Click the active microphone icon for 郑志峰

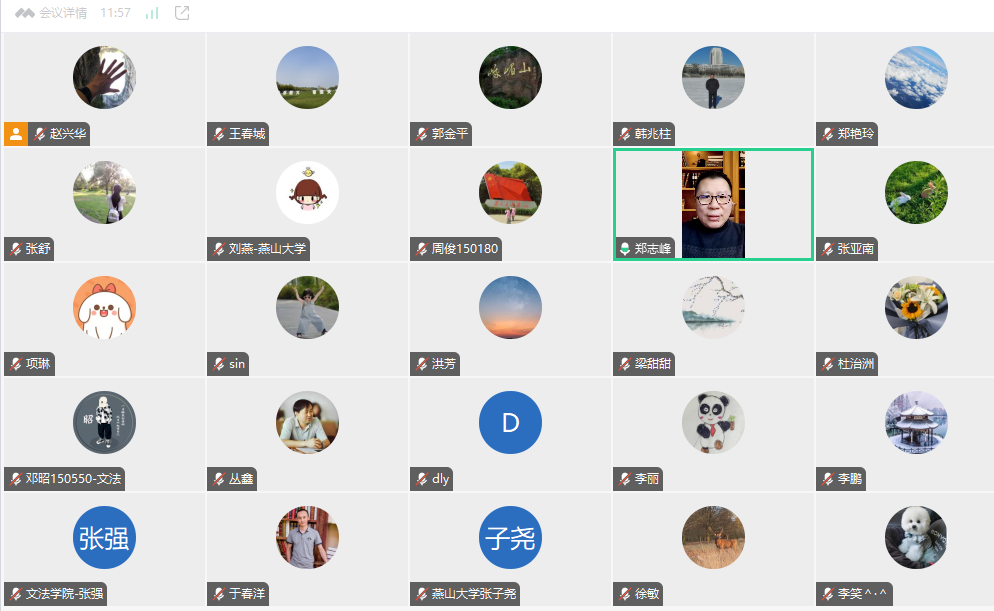click(624, 249)
